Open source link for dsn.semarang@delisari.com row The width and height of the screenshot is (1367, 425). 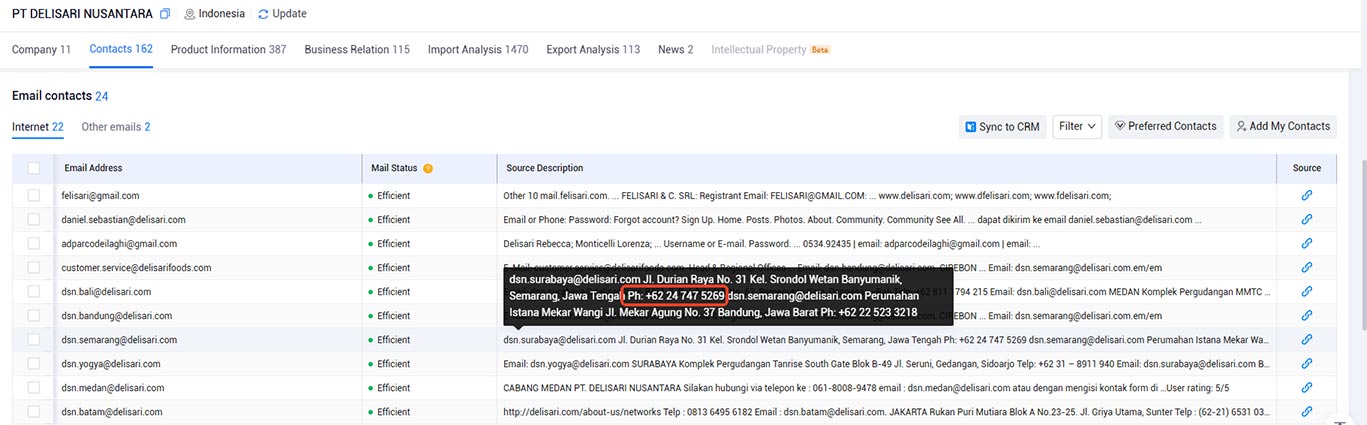[1306, 340]
